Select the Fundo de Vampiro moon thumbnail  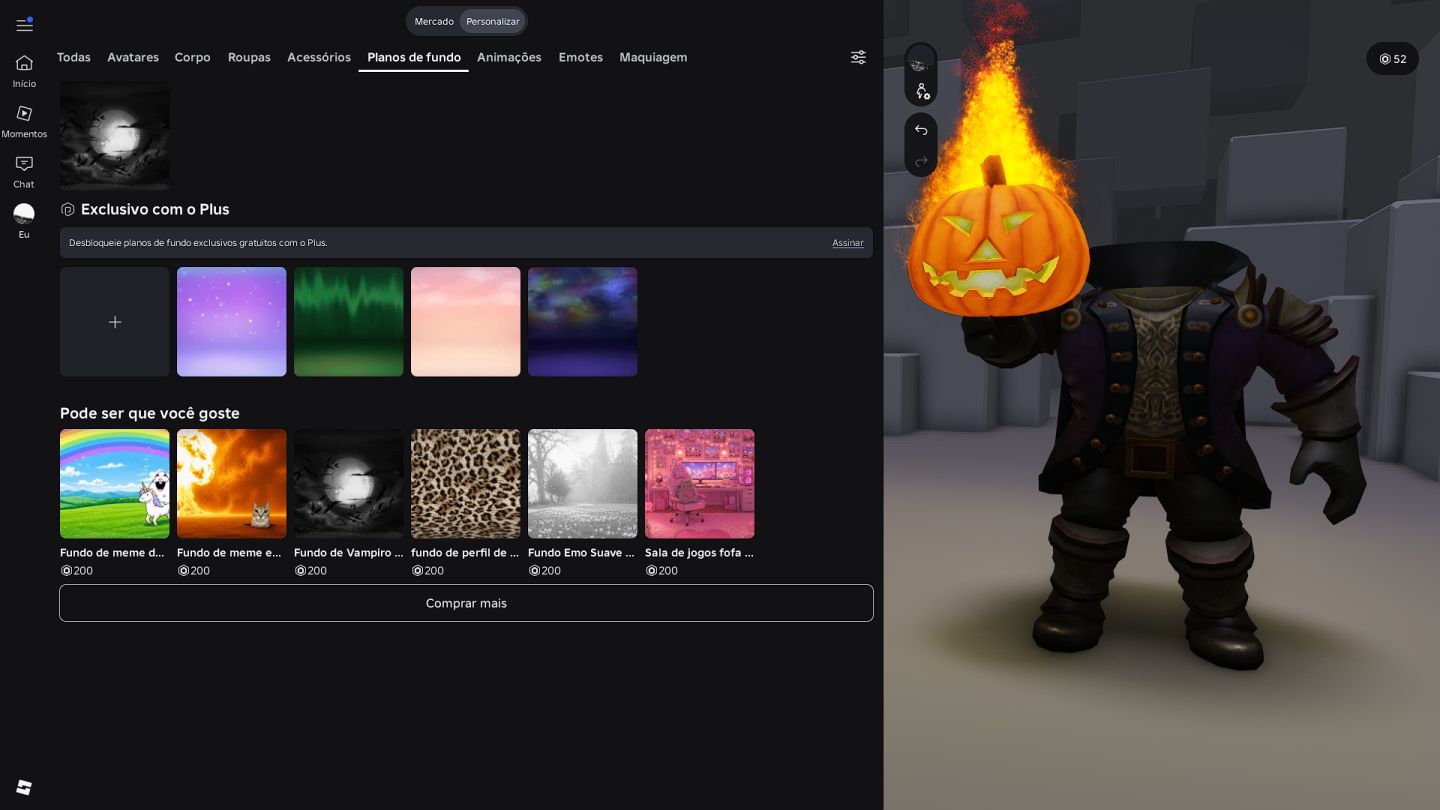(x=349, y=484)
